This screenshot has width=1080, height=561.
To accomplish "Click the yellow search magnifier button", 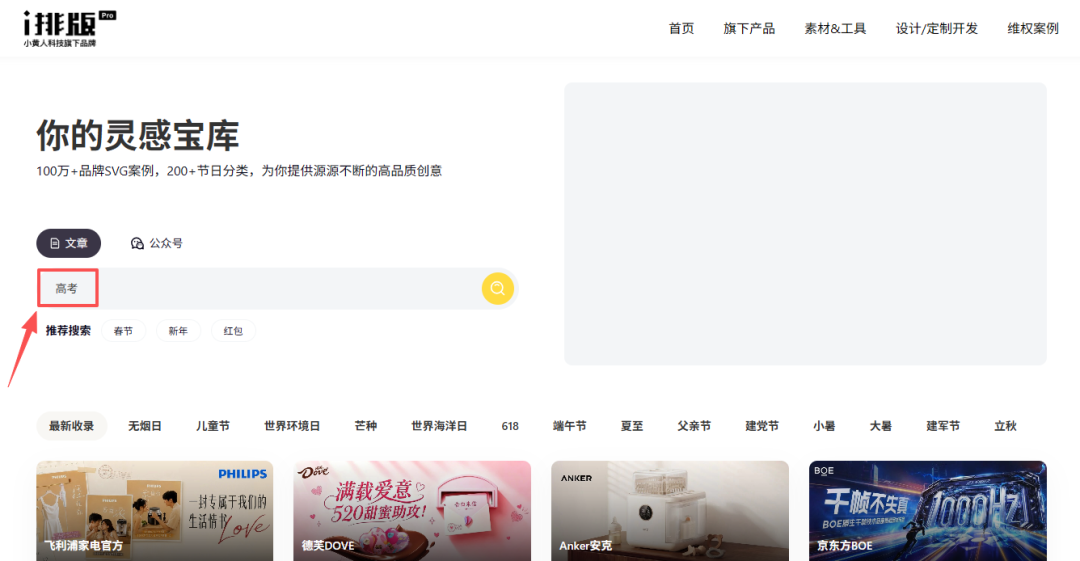I will tap(498, 288).
